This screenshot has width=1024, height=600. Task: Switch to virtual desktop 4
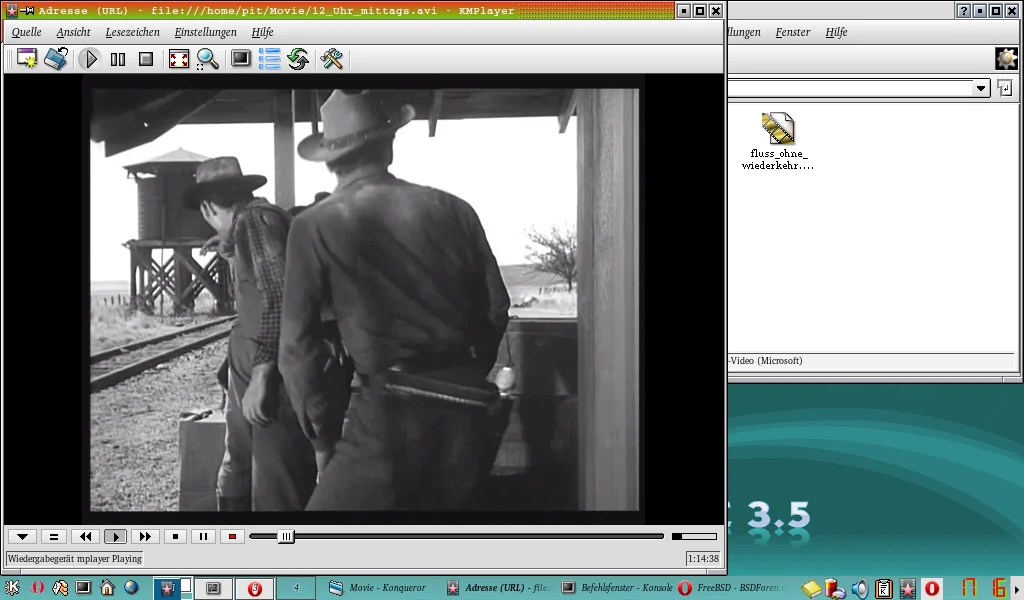[296, 588]
